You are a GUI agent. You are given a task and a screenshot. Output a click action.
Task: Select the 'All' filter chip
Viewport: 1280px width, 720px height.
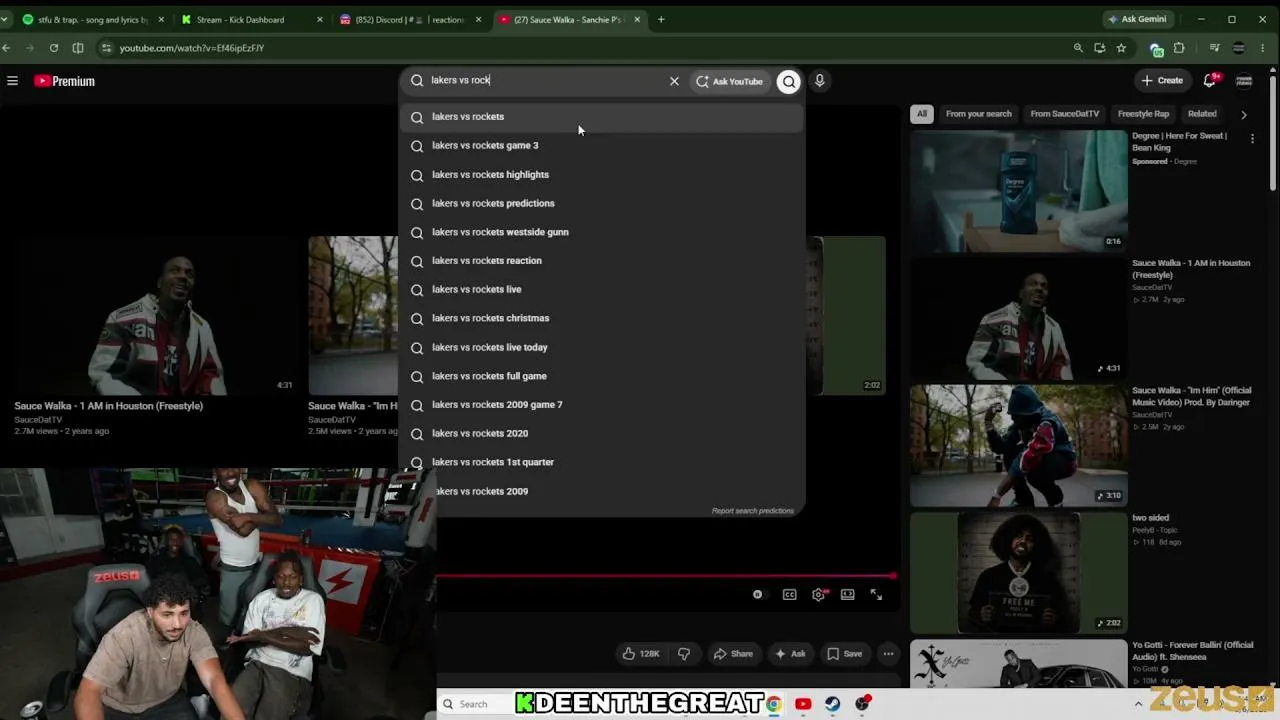coord(922,114)
